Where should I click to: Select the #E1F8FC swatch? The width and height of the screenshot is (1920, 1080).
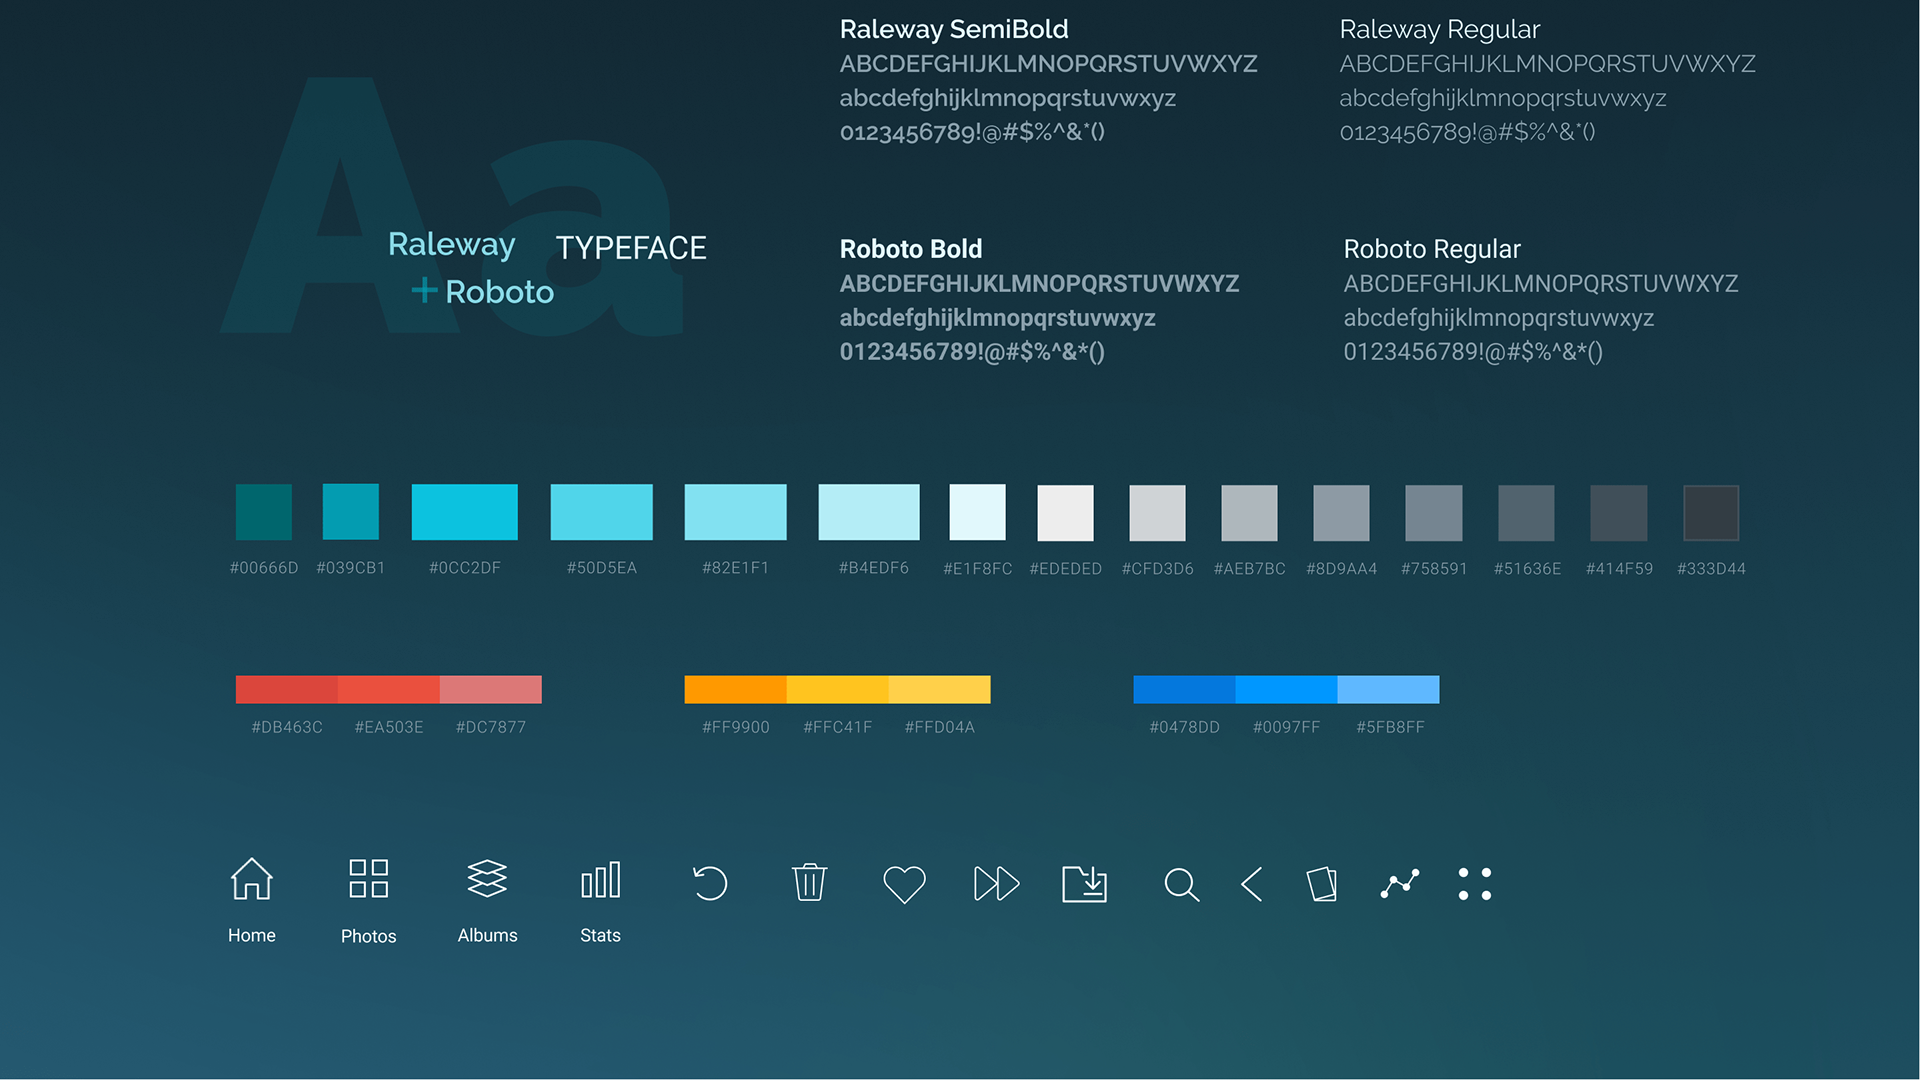[x=978, y=512]
